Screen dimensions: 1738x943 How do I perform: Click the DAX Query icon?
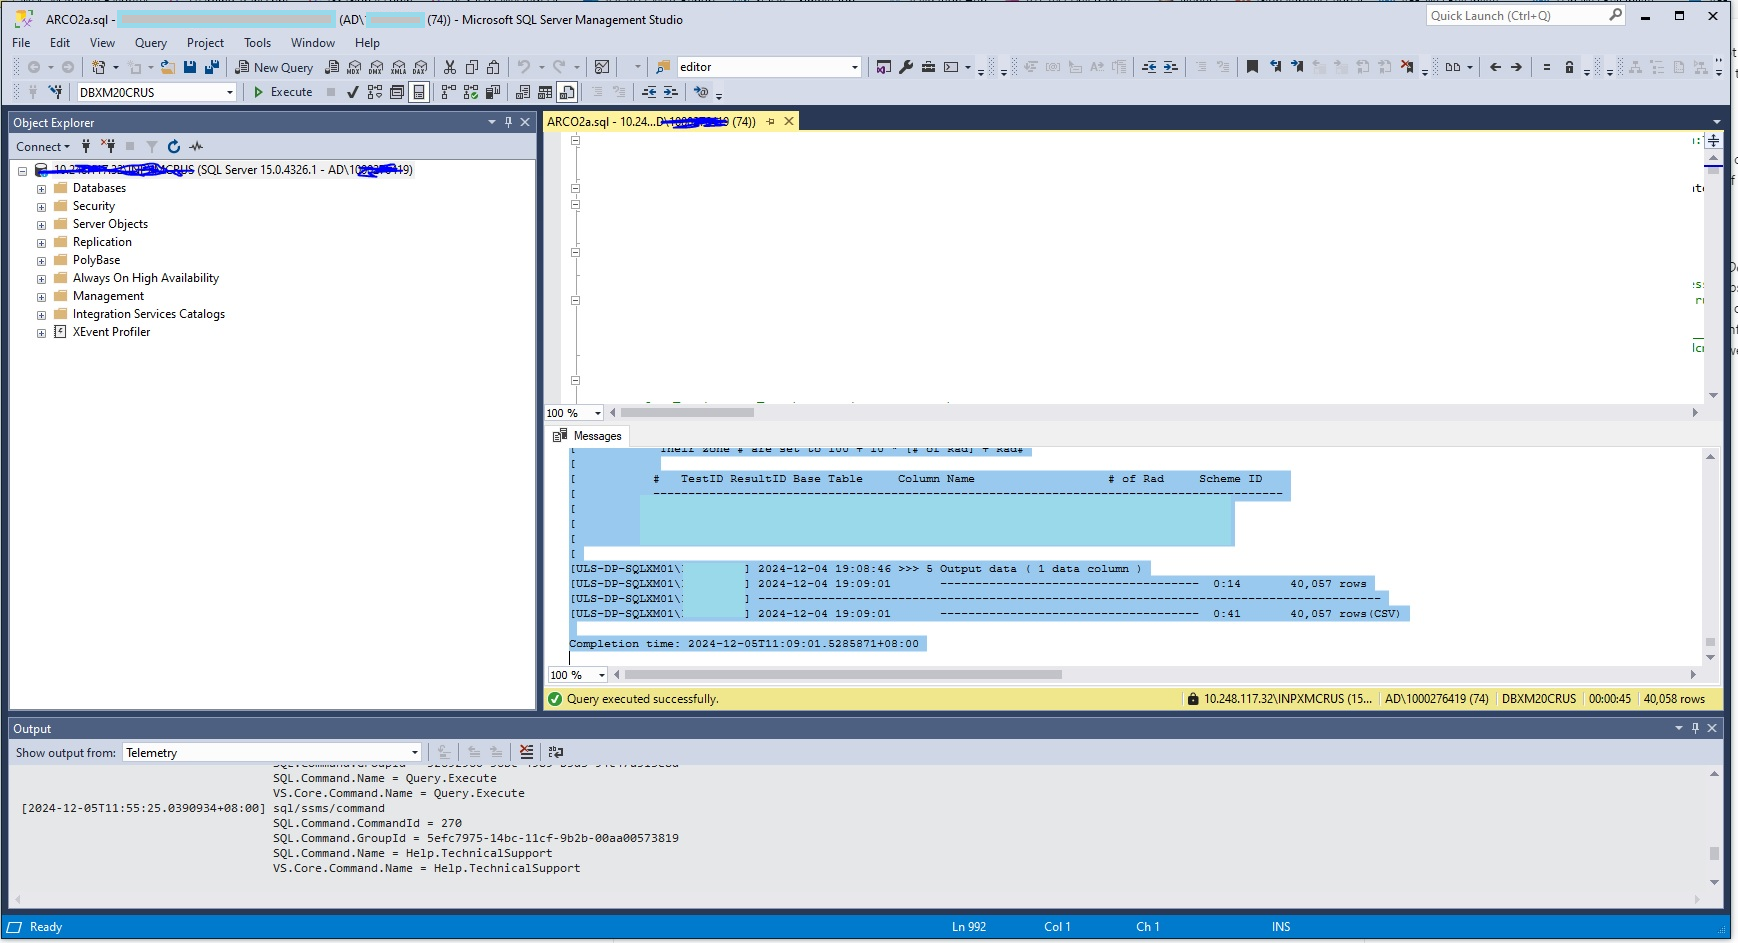point(420,67)
